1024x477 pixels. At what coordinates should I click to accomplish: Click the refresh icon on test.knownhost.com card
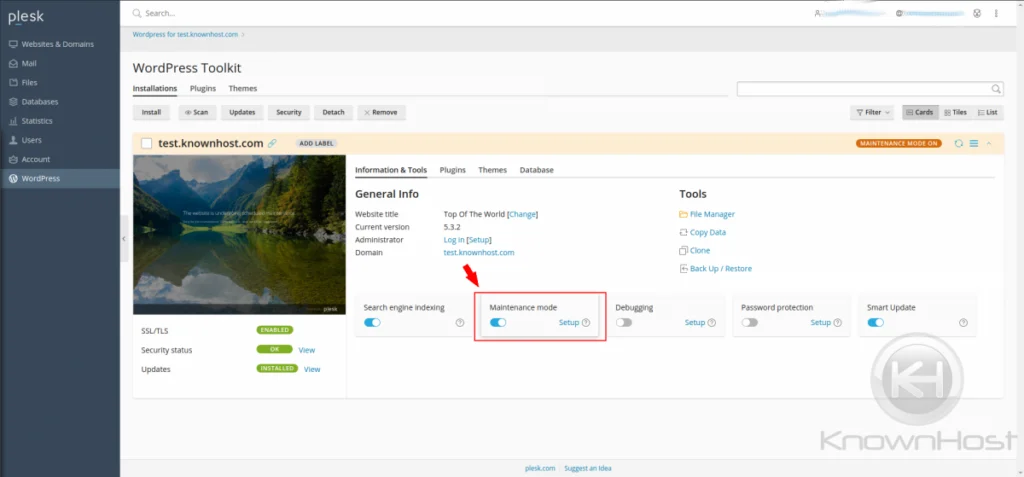click(959, 143)
